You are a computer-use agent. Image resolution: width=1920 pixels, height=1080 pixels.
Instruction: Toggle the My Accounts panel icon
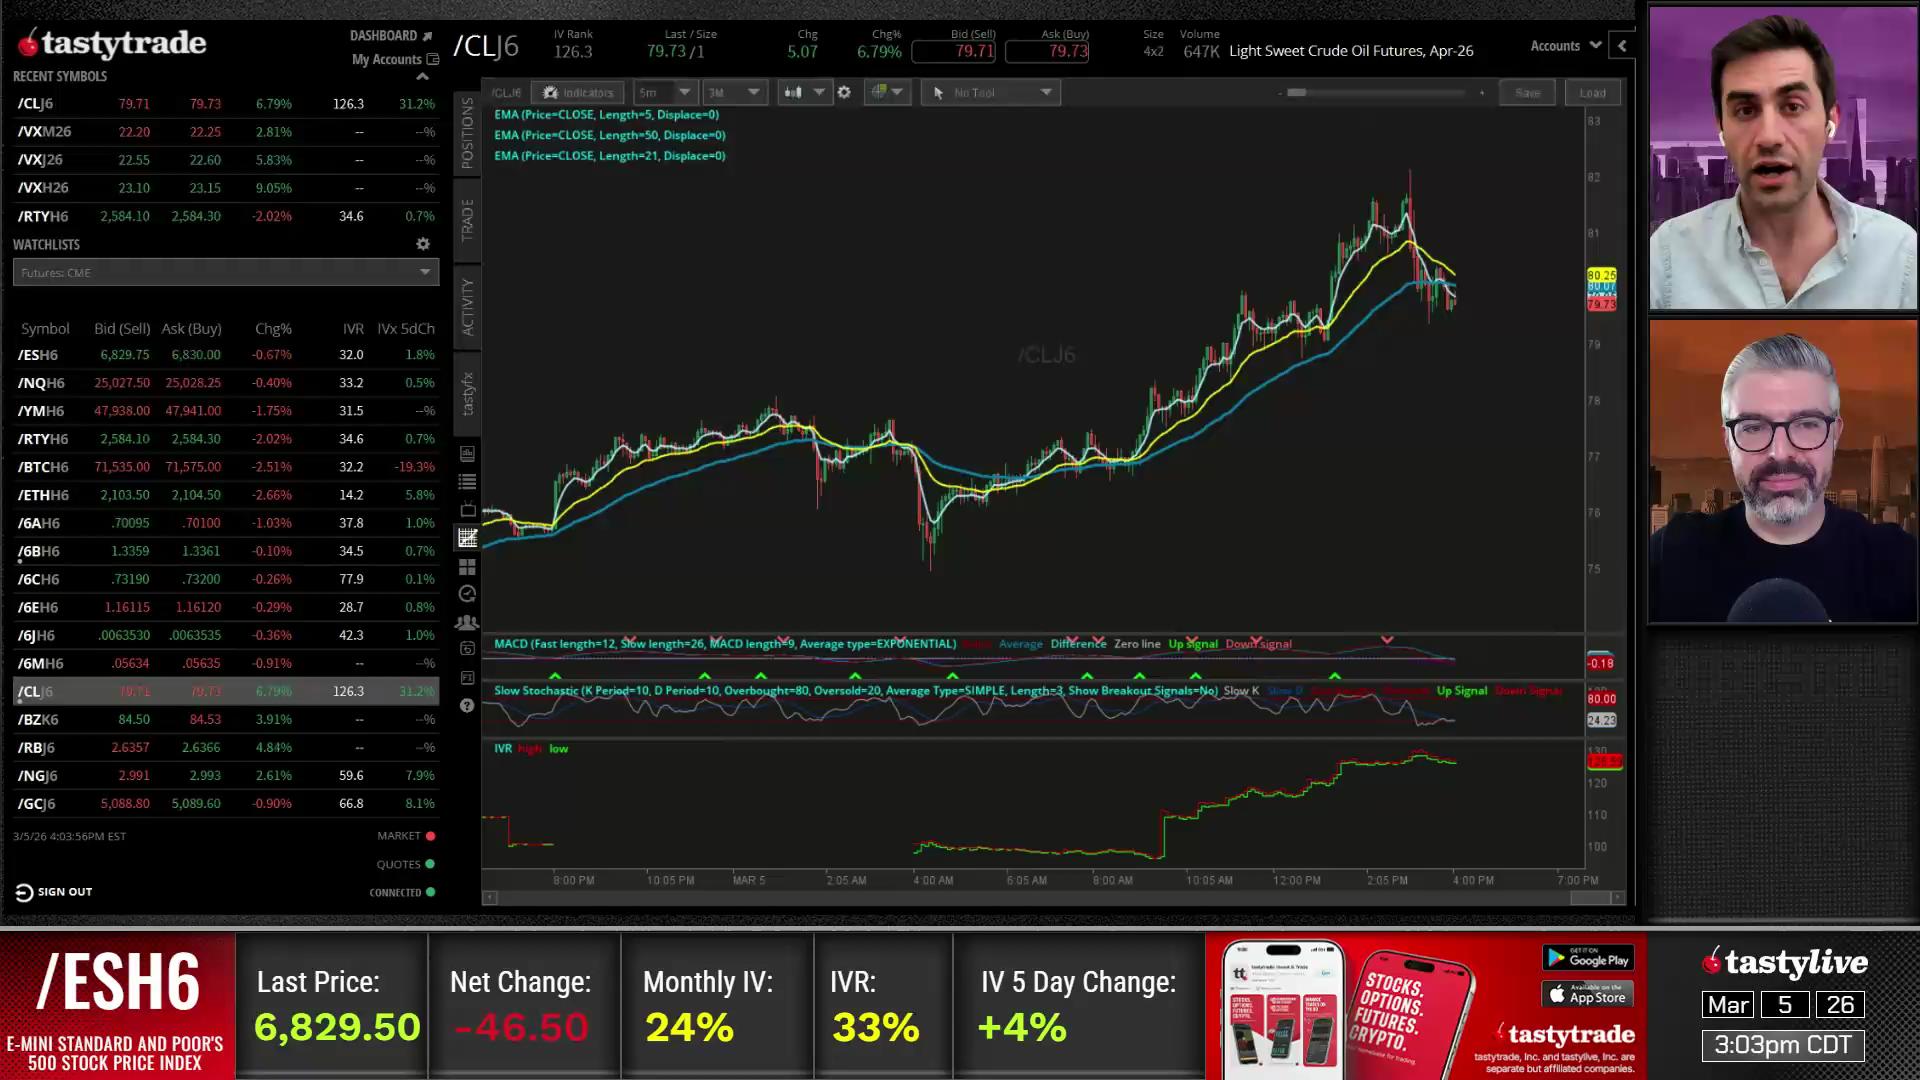[x=433, y=60]
